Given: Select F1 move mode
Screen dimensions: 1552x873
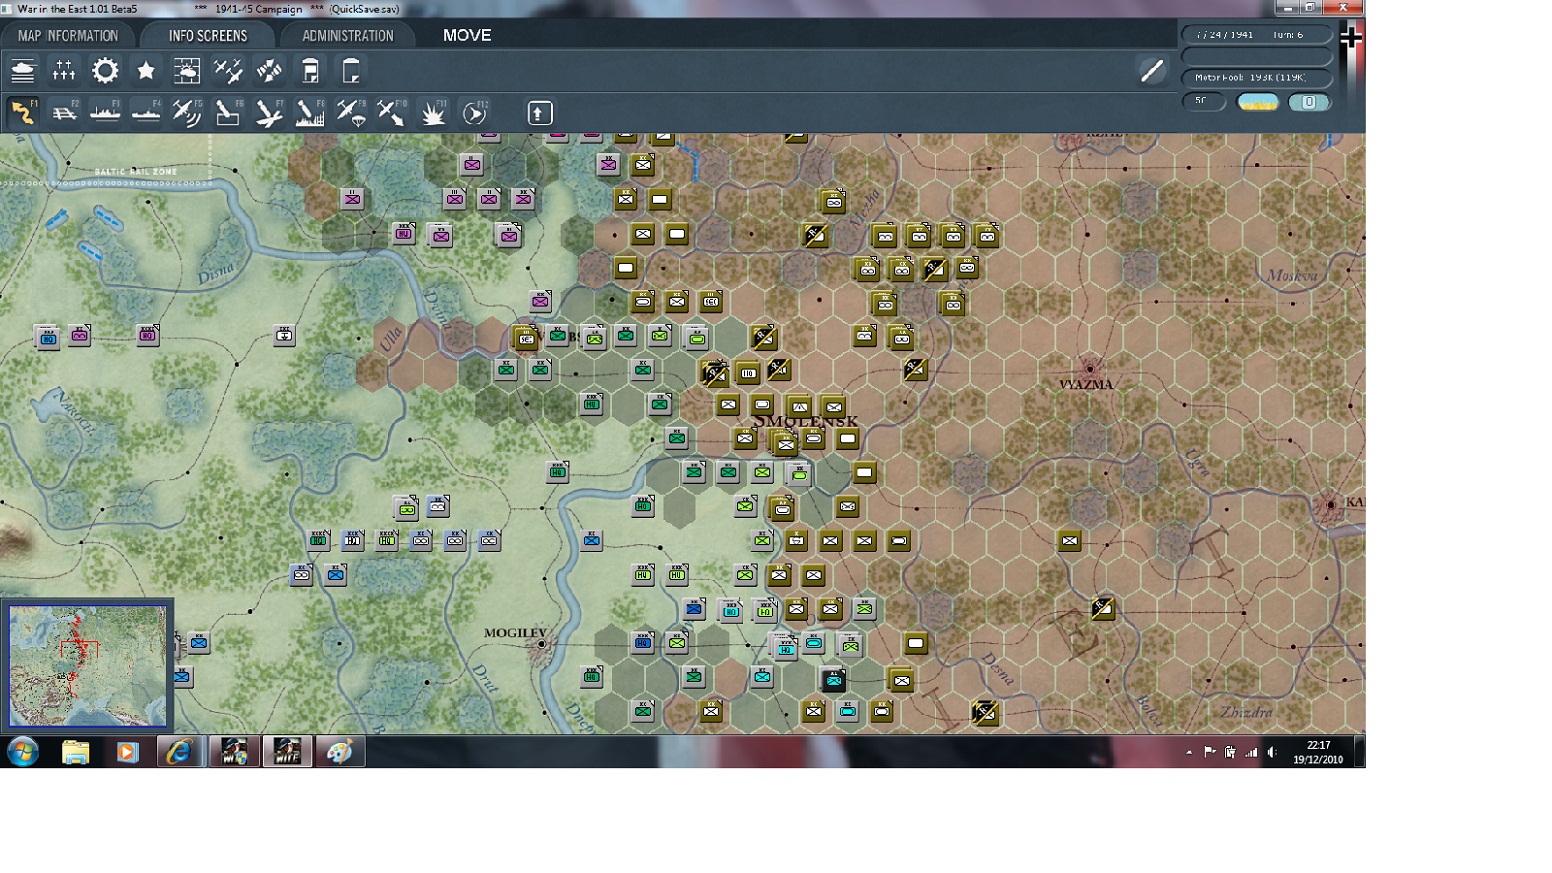Looking at the screenshot, I should [x=23, y=113].
